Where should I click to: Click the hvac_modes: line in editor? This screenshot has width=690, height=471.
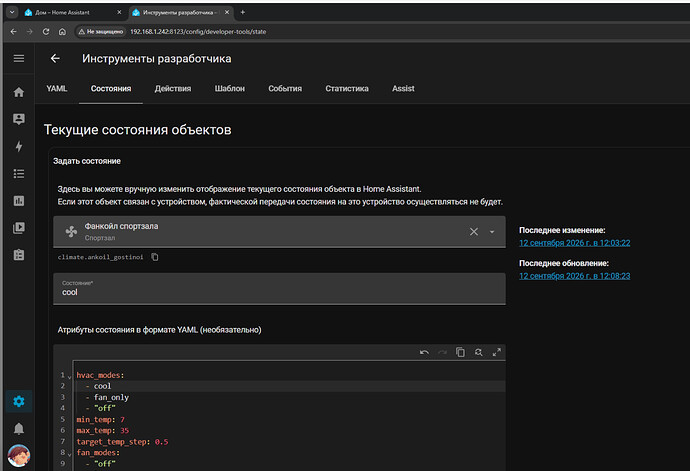point(100,375)
